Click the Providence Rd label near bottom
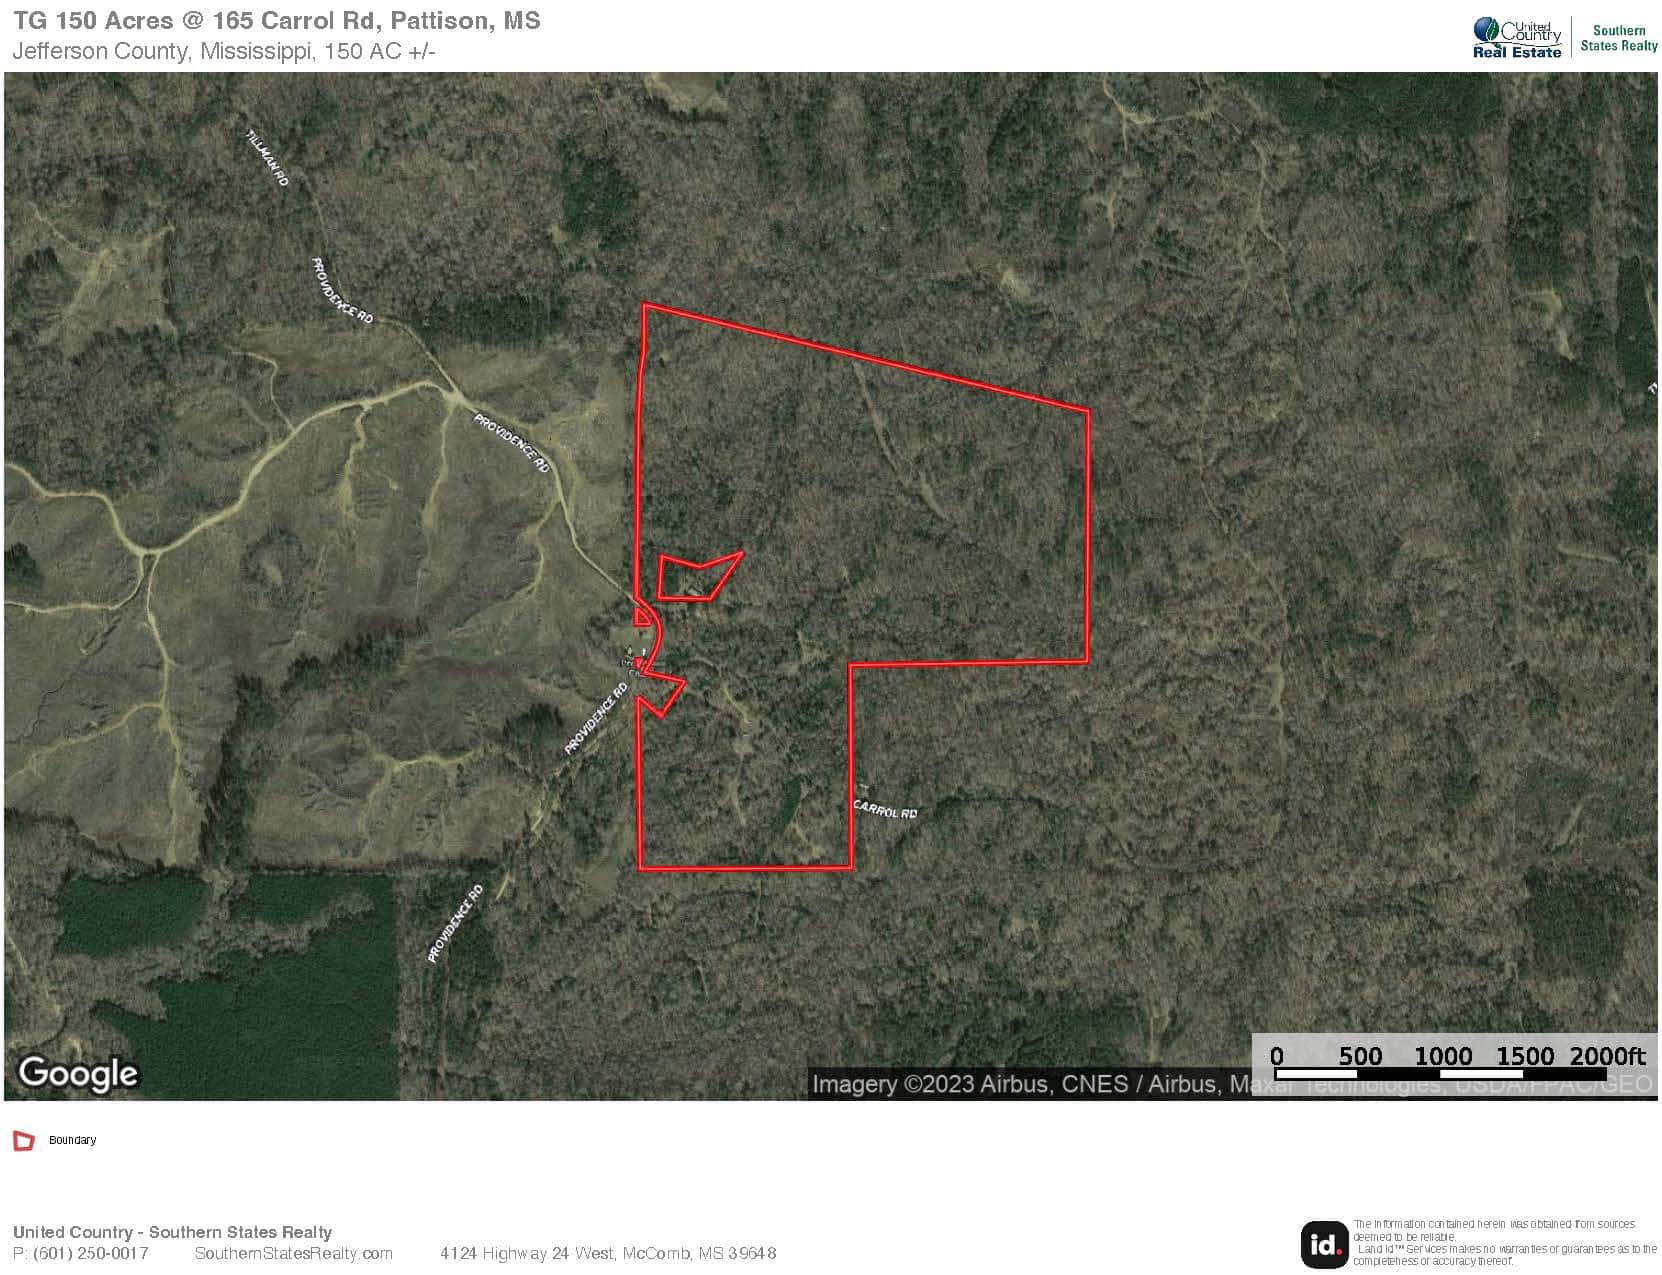The width and height of the screenshot is (1662, 1275). pyautogui.click(x=455, y=923)
